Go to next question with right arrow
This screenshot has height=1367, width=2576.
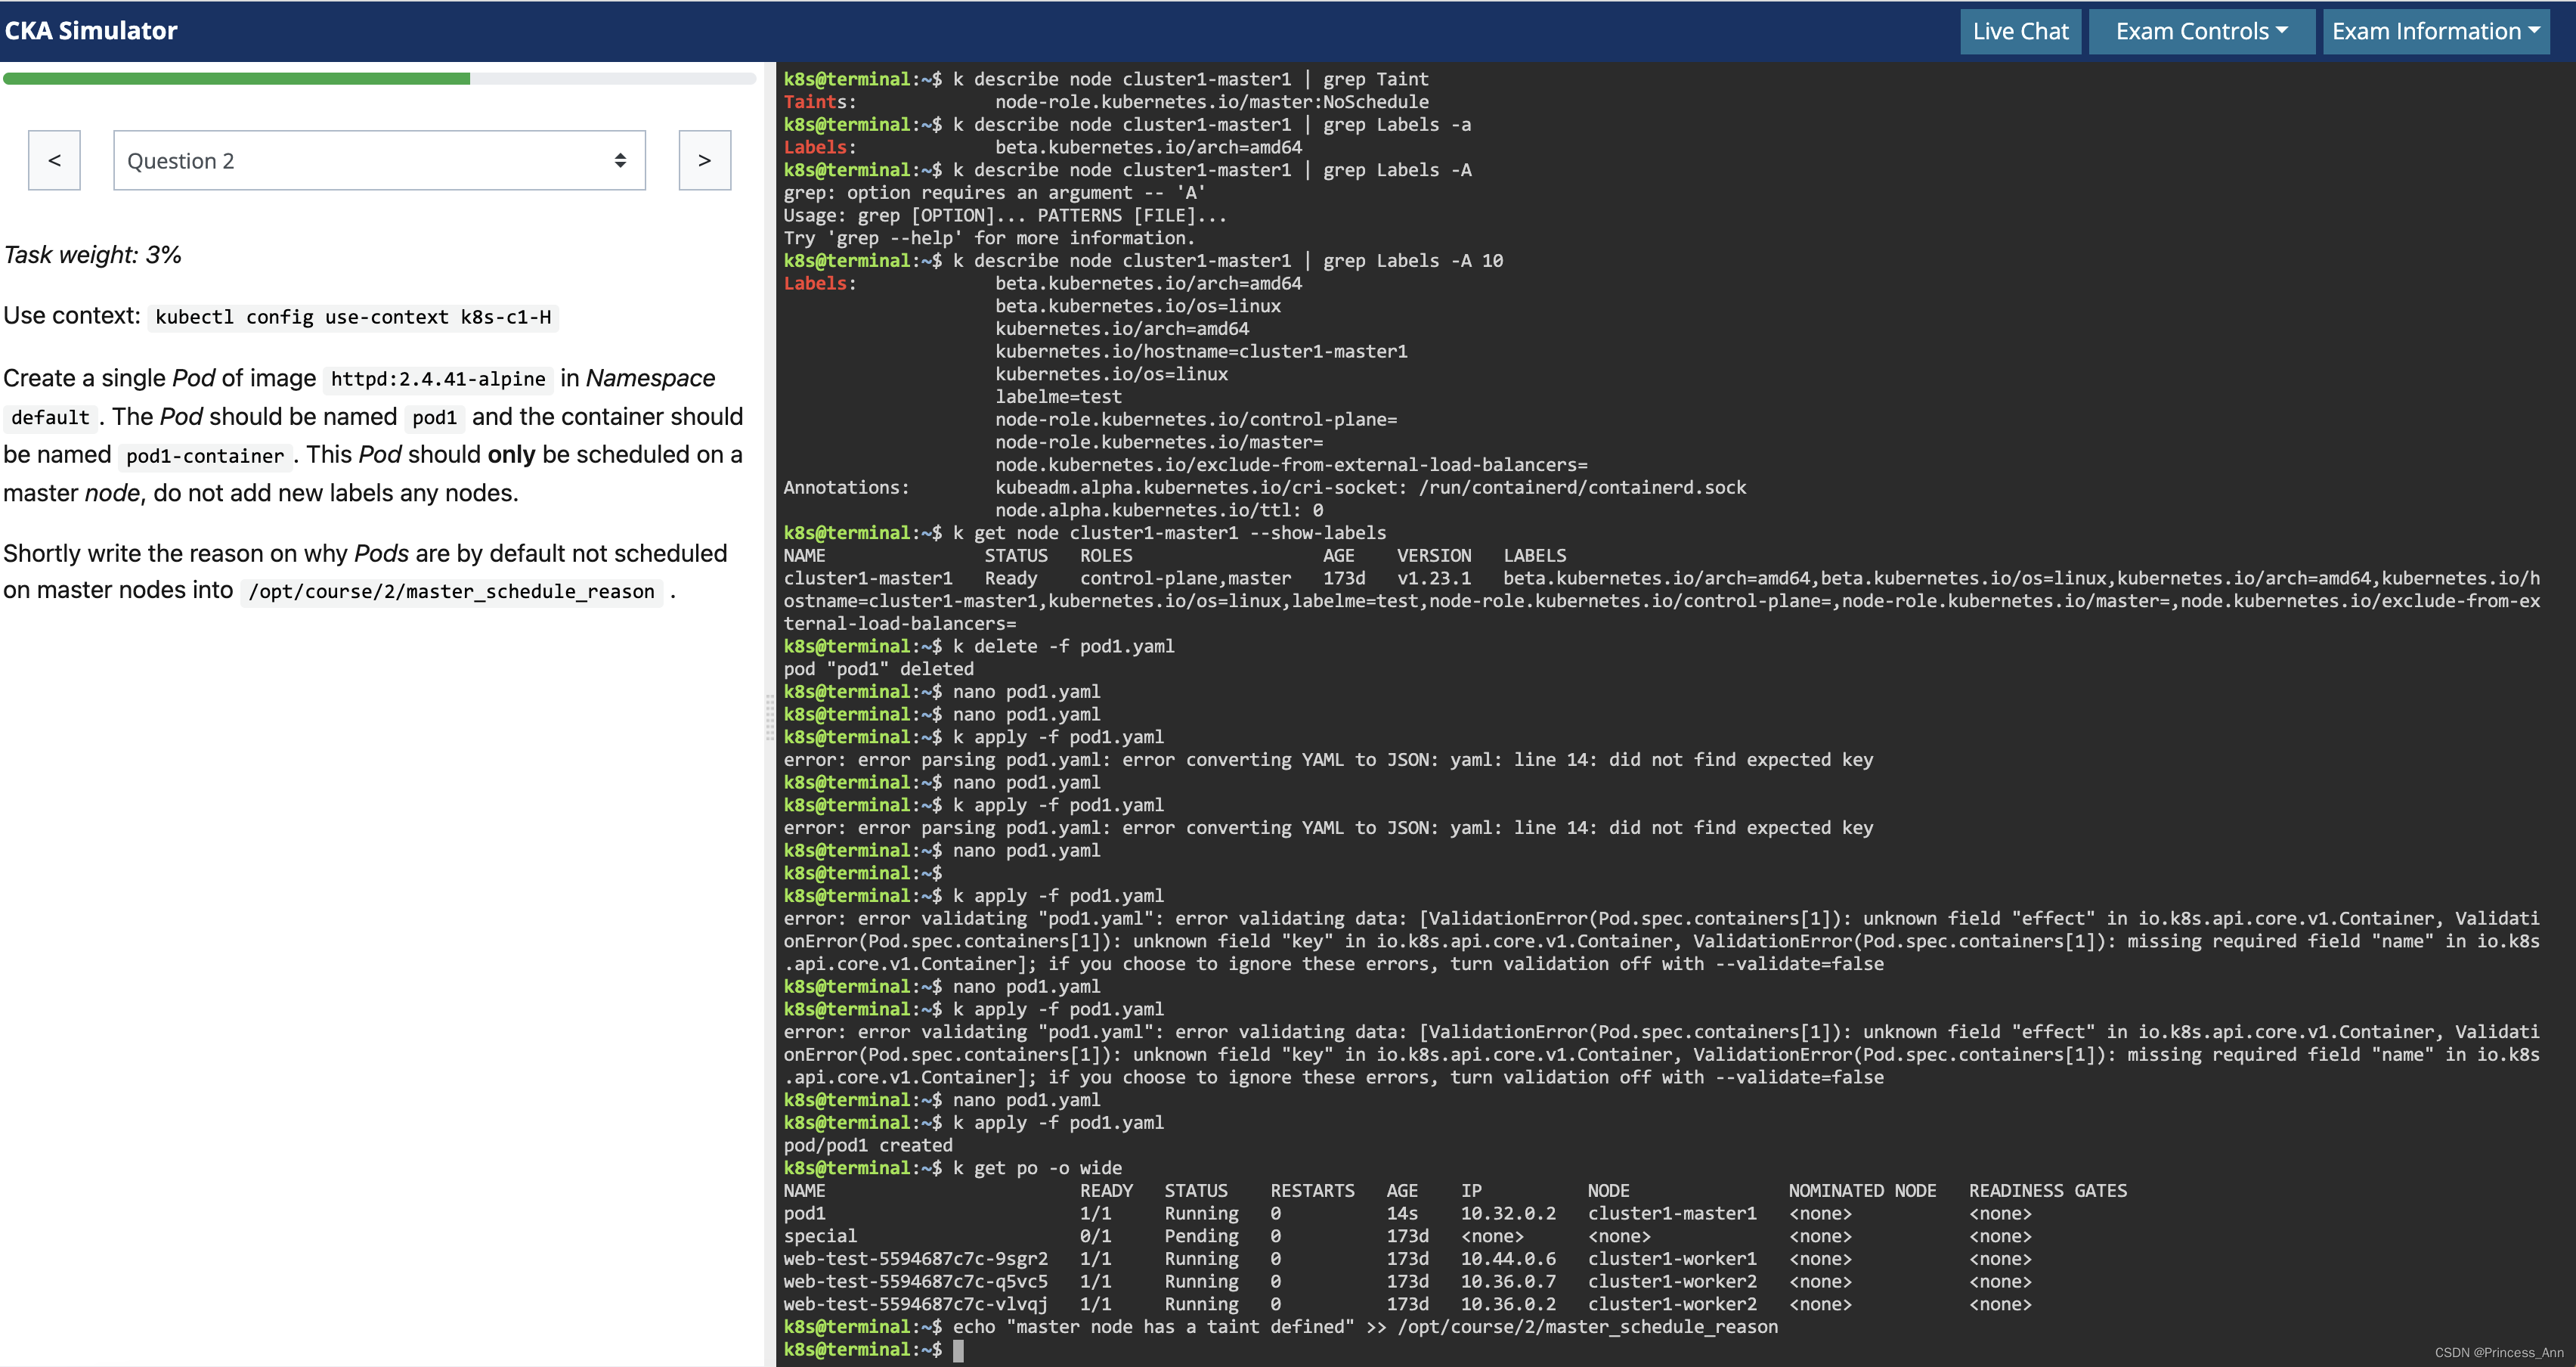point(704,160)
